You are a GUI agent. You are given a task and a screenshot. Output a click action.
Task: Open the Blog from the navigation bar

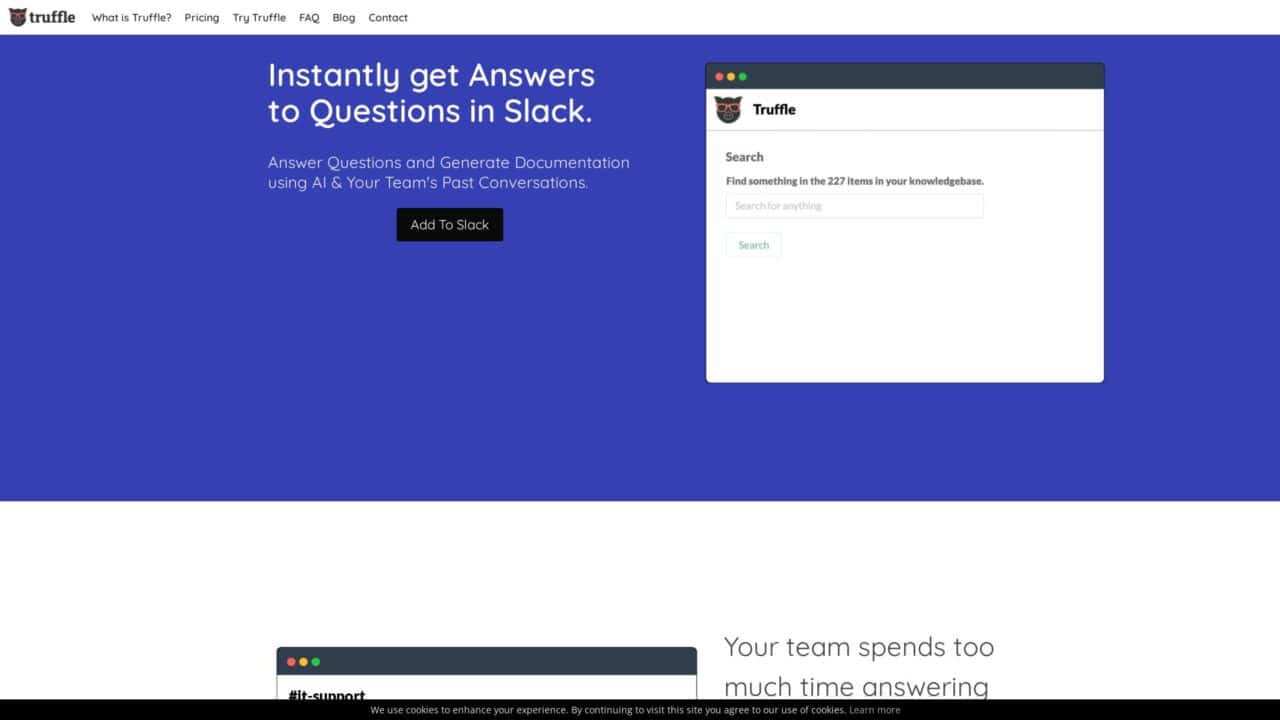[343, 17]
